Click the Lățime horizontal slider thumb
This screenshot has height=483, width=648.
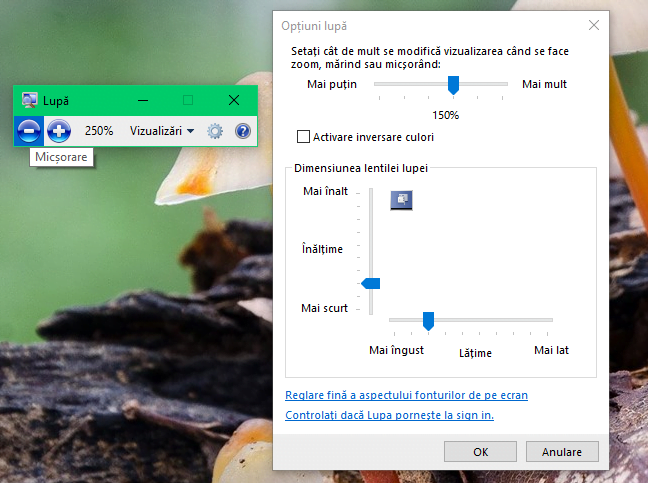point(429,321)
